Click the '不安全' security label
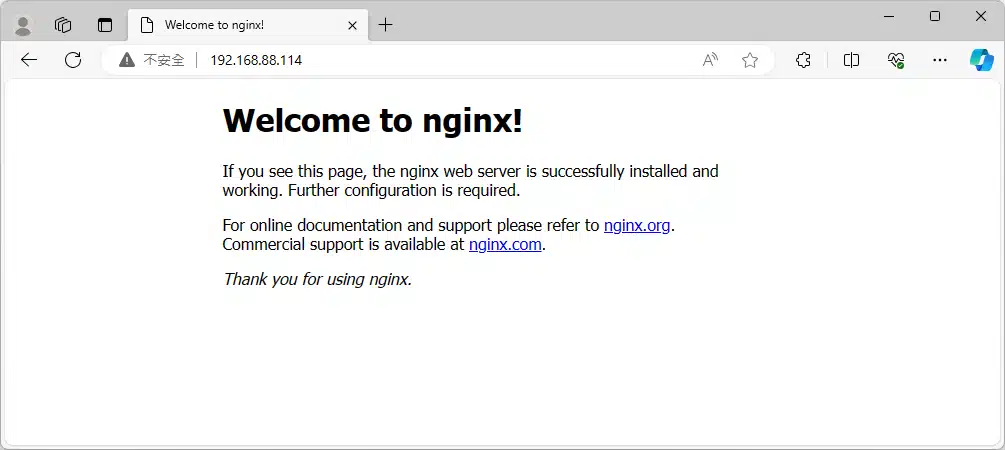The width and height of the screenshot is (1005, 450). (163, 60)
